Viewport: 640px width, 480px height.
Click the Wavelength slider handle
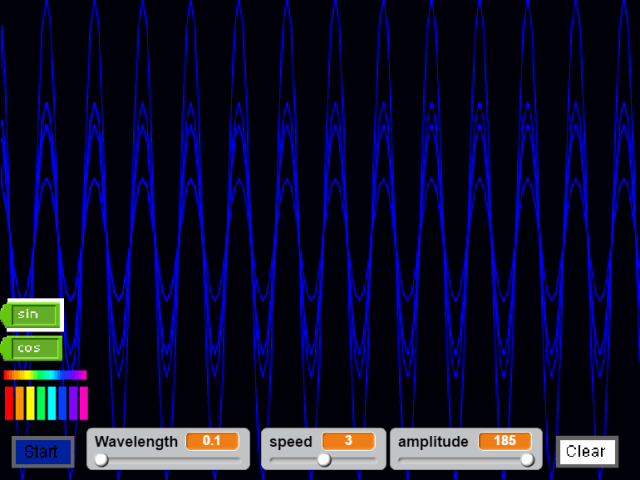[101, 460]
